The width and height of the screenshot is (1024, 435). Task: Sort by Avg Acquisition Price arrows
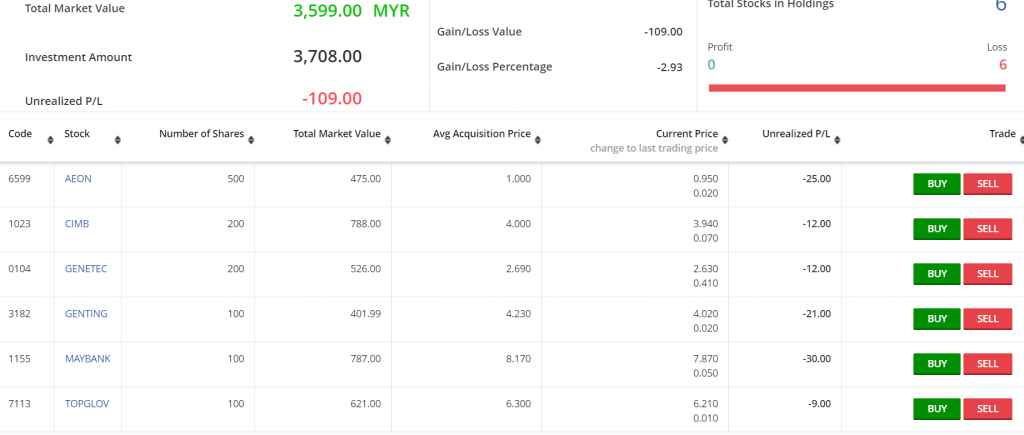click(x=537, y=140)
